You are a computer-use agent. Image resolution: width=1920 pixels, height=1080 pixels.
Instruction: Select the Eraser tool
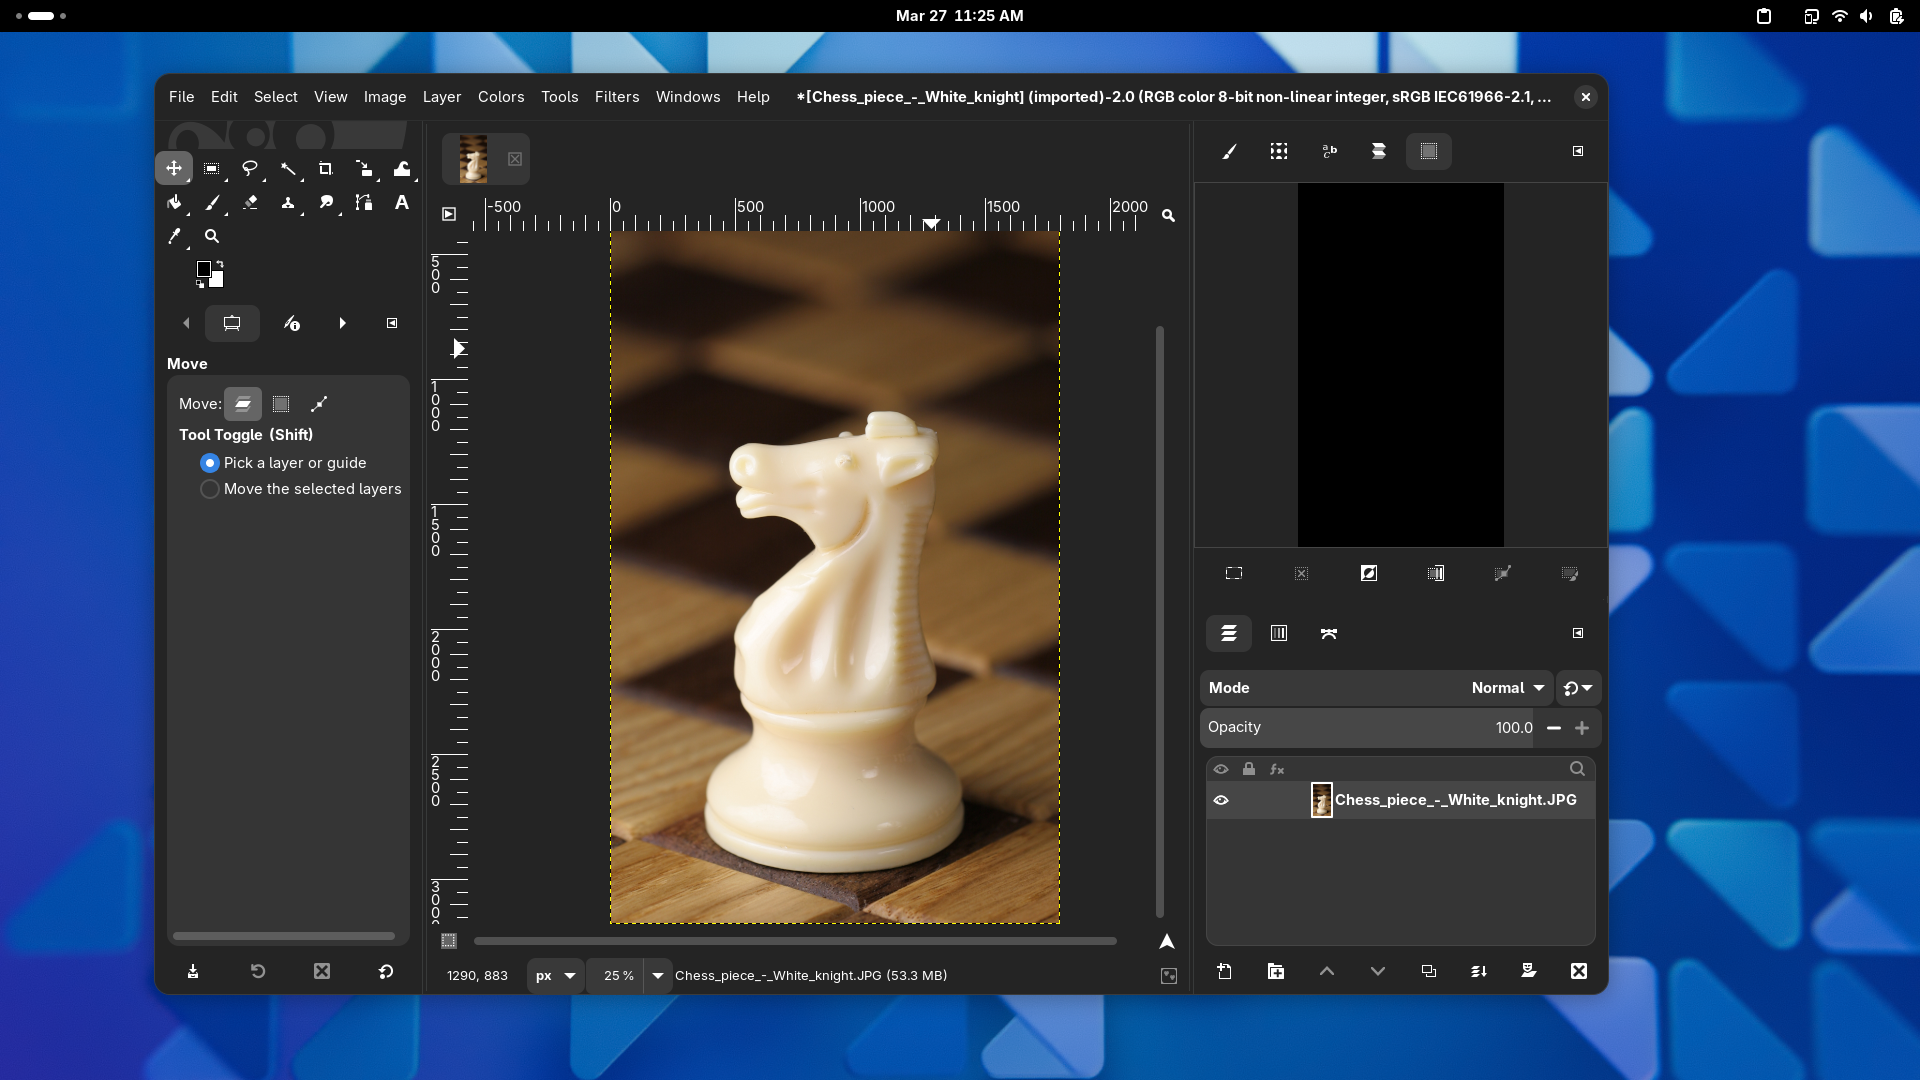click(x=251, y=203)
